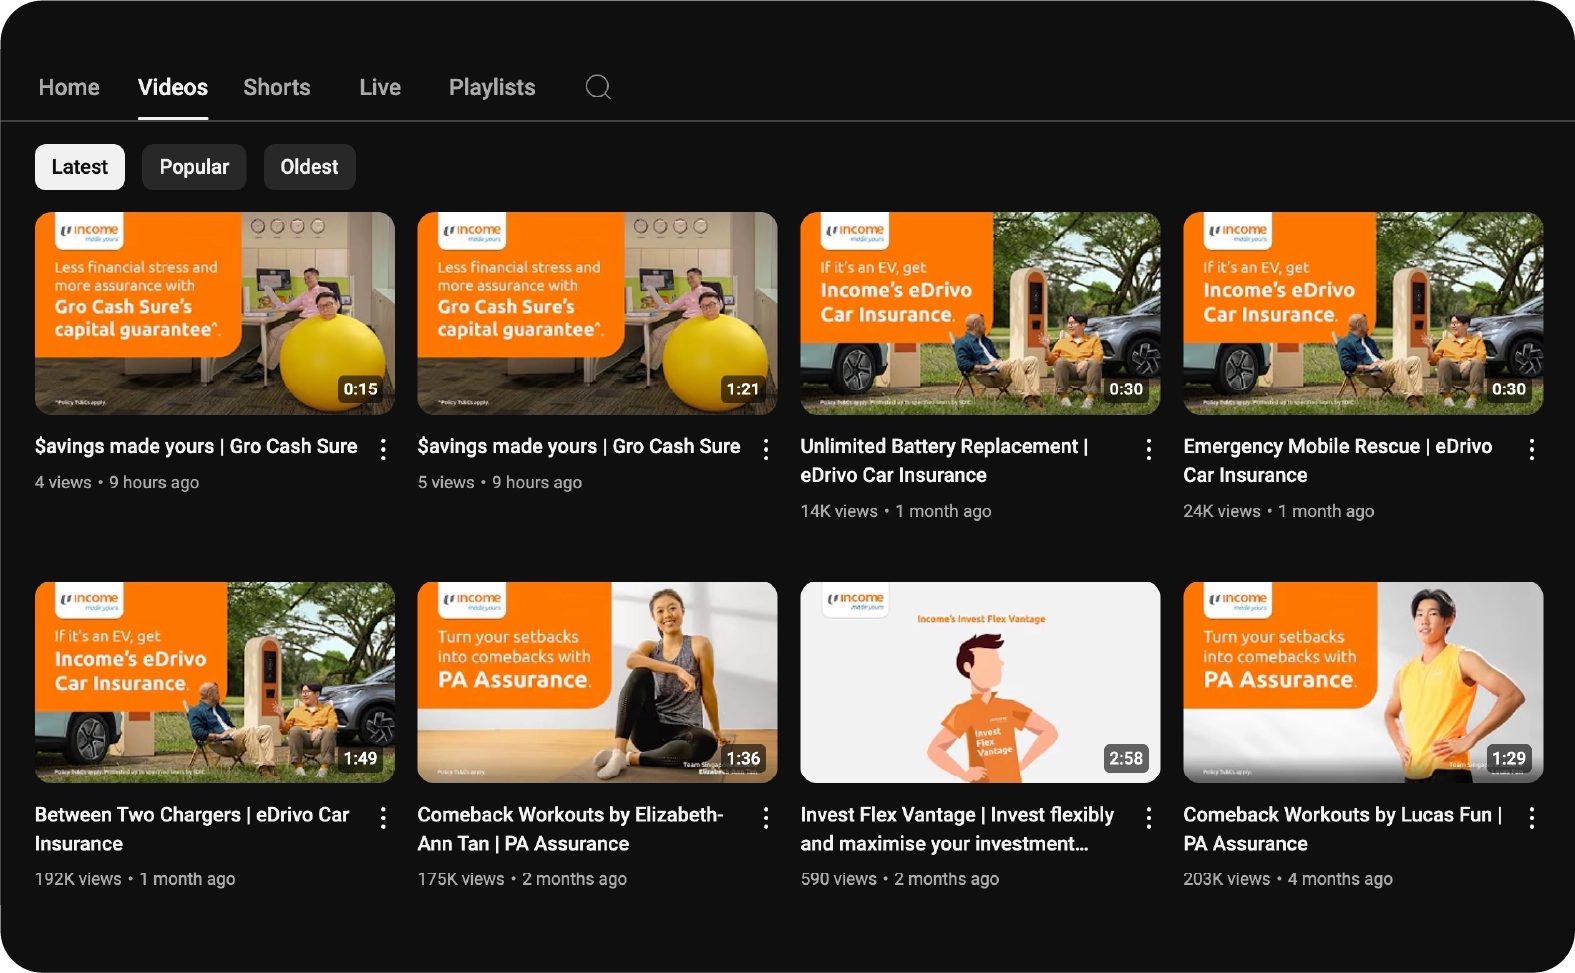The image size is (1575, 973).
Task: Play the Unlimited Battery Replacement thumbnail
Action: (x=980, y=313)
